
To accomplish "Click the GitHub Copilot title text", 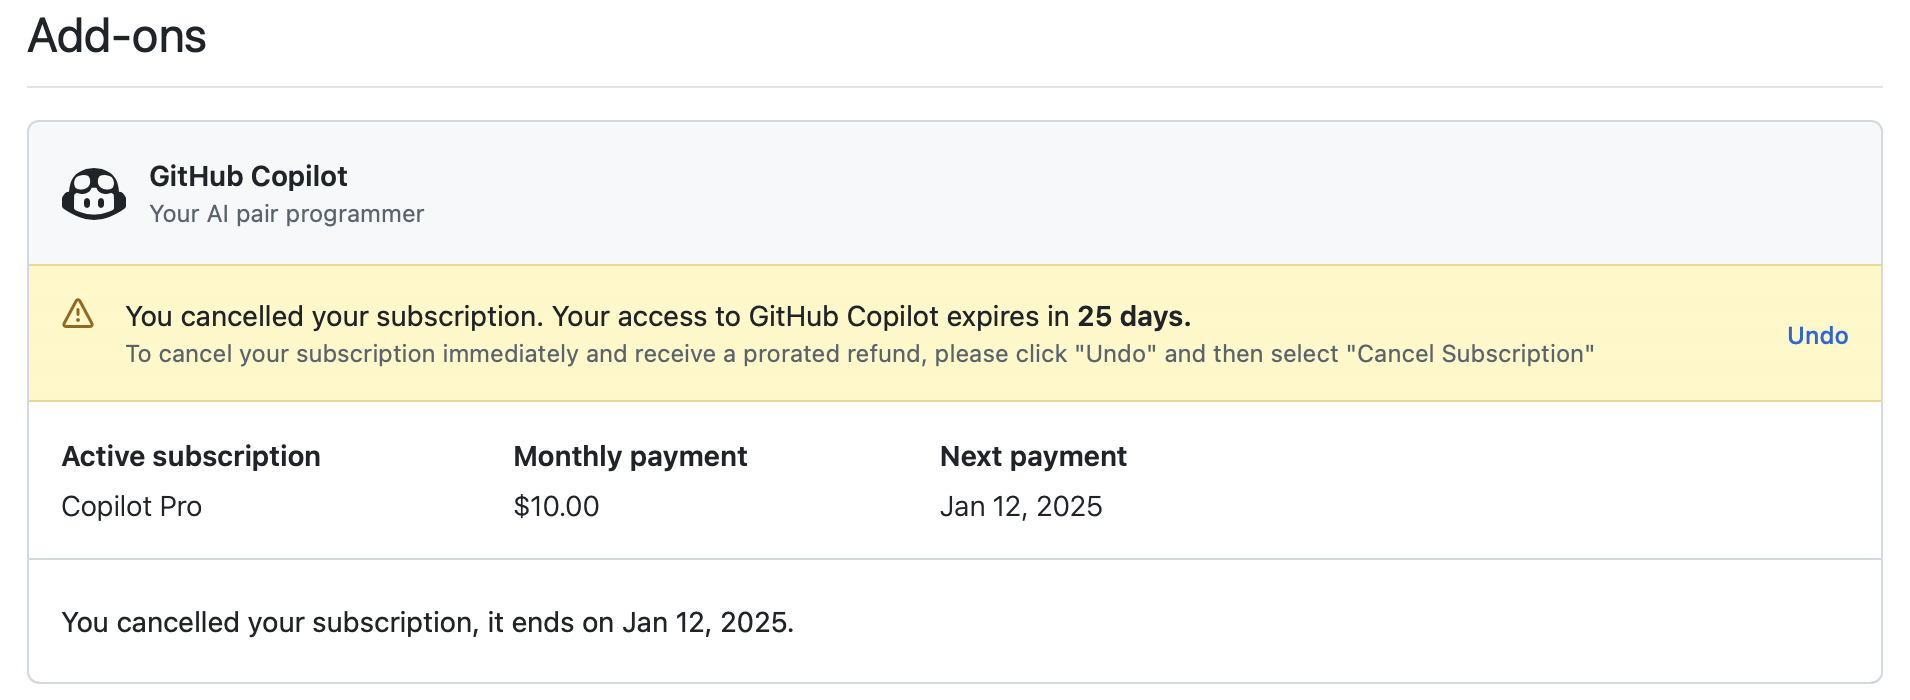I will click(248, 176).
